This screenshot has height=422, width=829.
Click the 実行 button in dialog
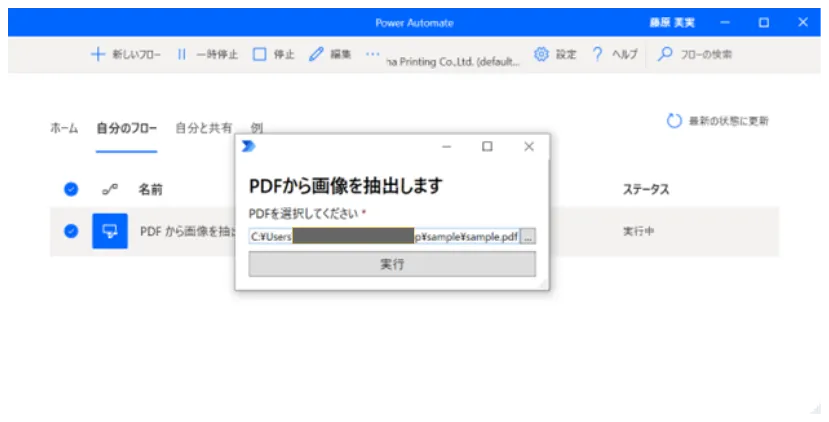392,264
